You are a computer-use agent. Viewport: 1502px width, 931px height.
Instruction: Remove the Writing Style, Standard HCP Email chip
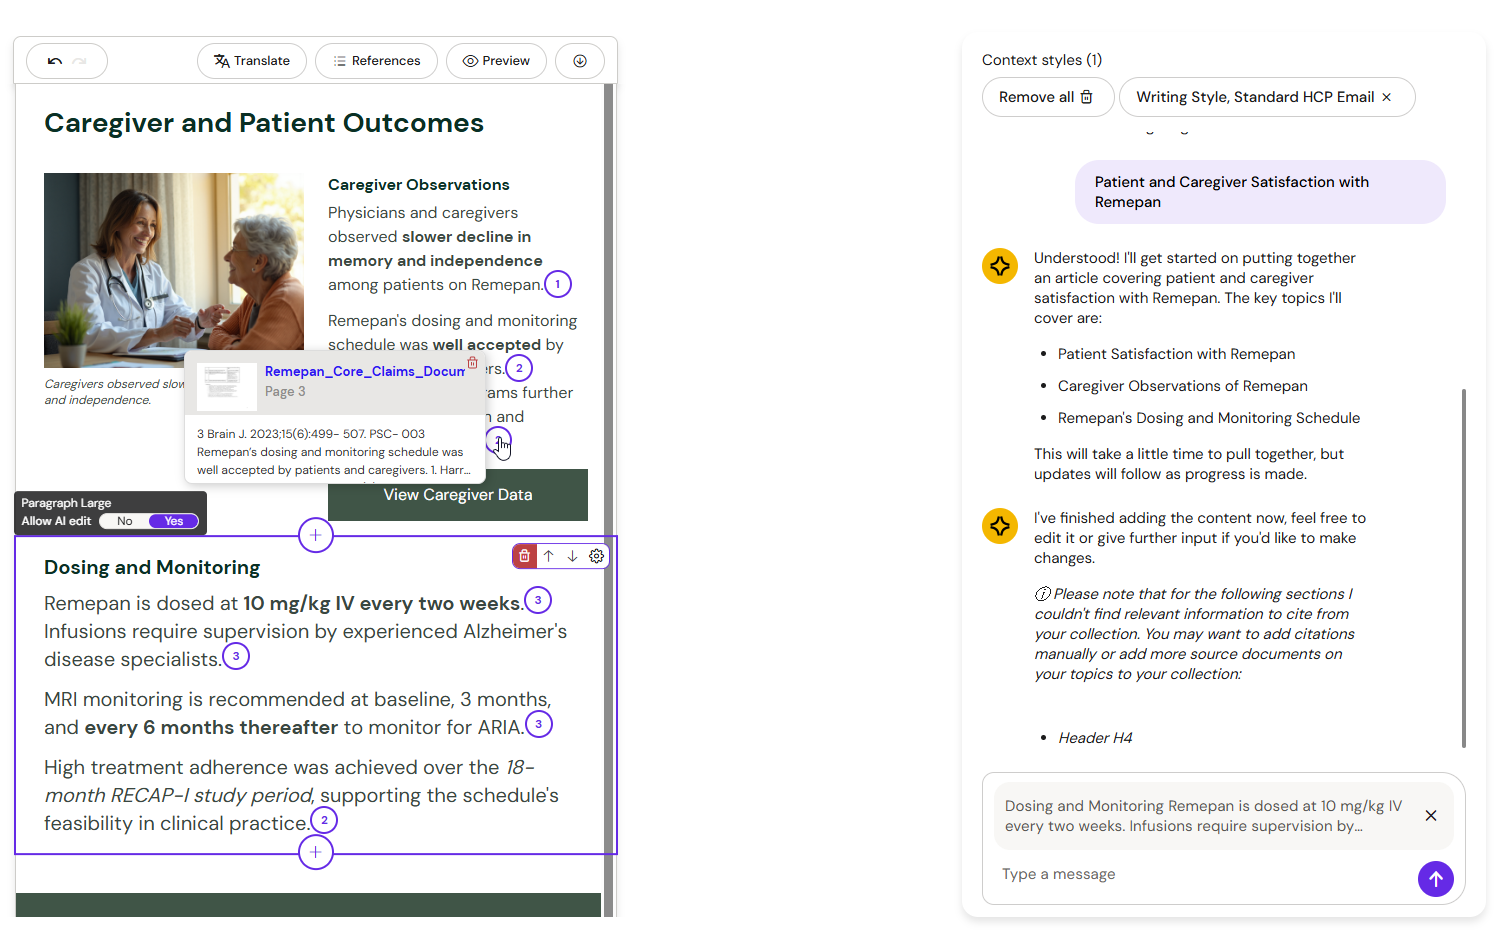point(1387,97)
